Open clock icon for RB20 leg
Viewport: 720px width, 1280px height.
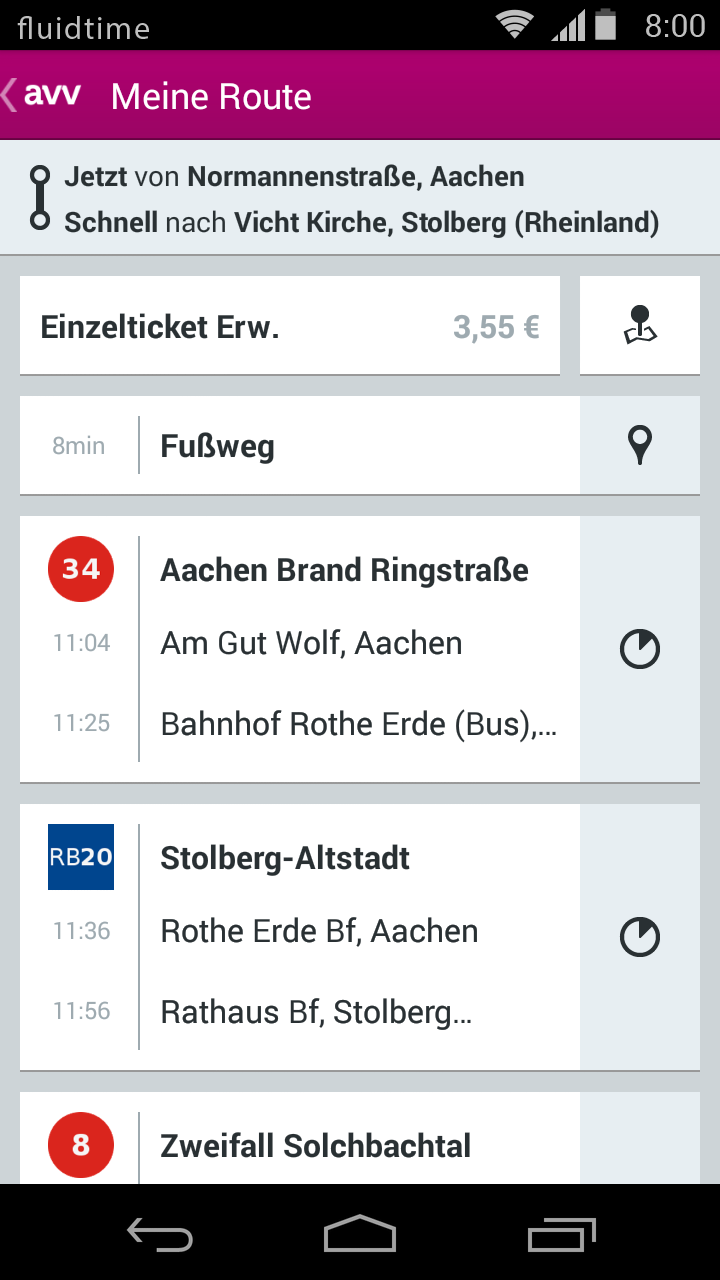(x=640, y=937)
